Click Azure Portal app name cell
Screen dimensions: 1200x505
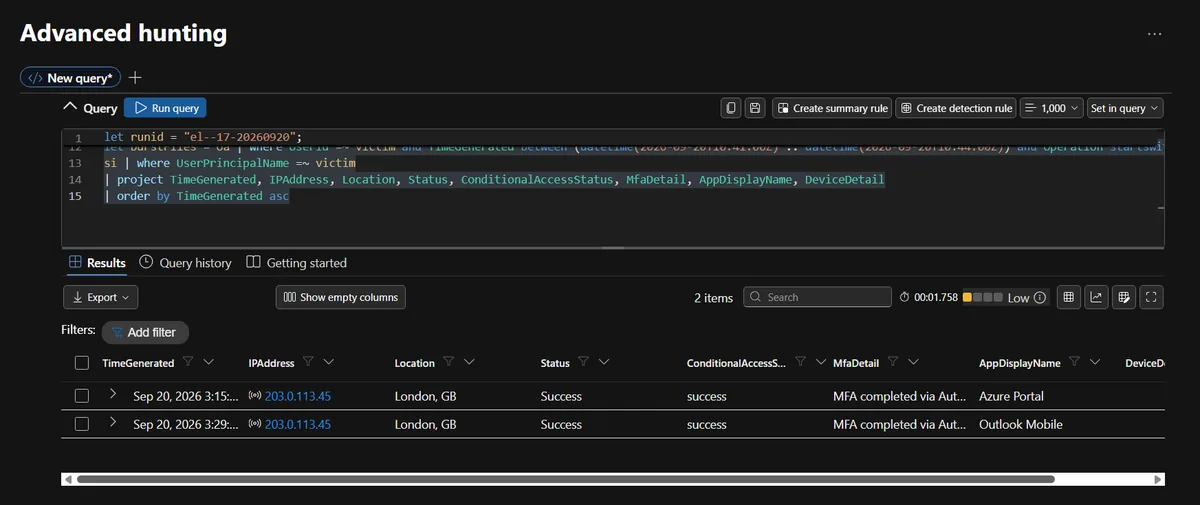1011,396
